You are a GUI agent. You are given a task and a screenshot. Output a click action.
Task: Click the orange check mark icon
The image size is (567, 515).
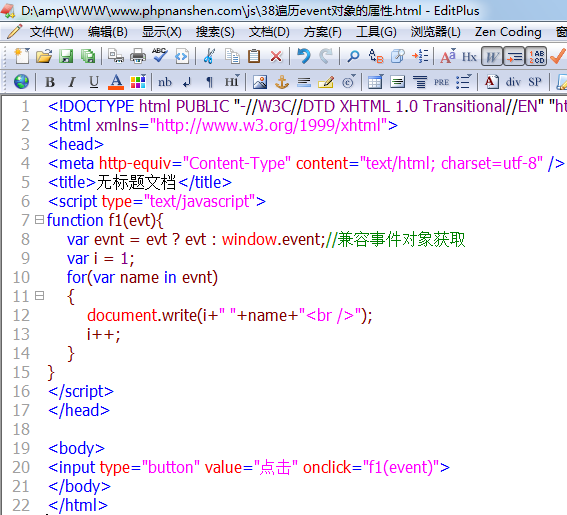click(558, 56)
